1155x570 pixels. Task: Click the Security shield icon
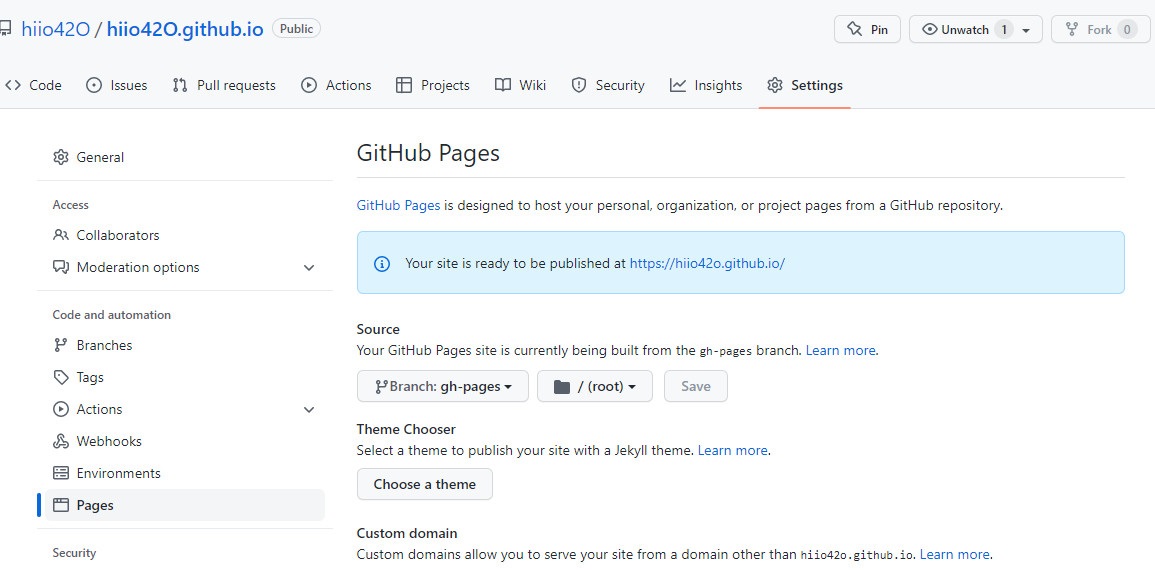point(579,85)
